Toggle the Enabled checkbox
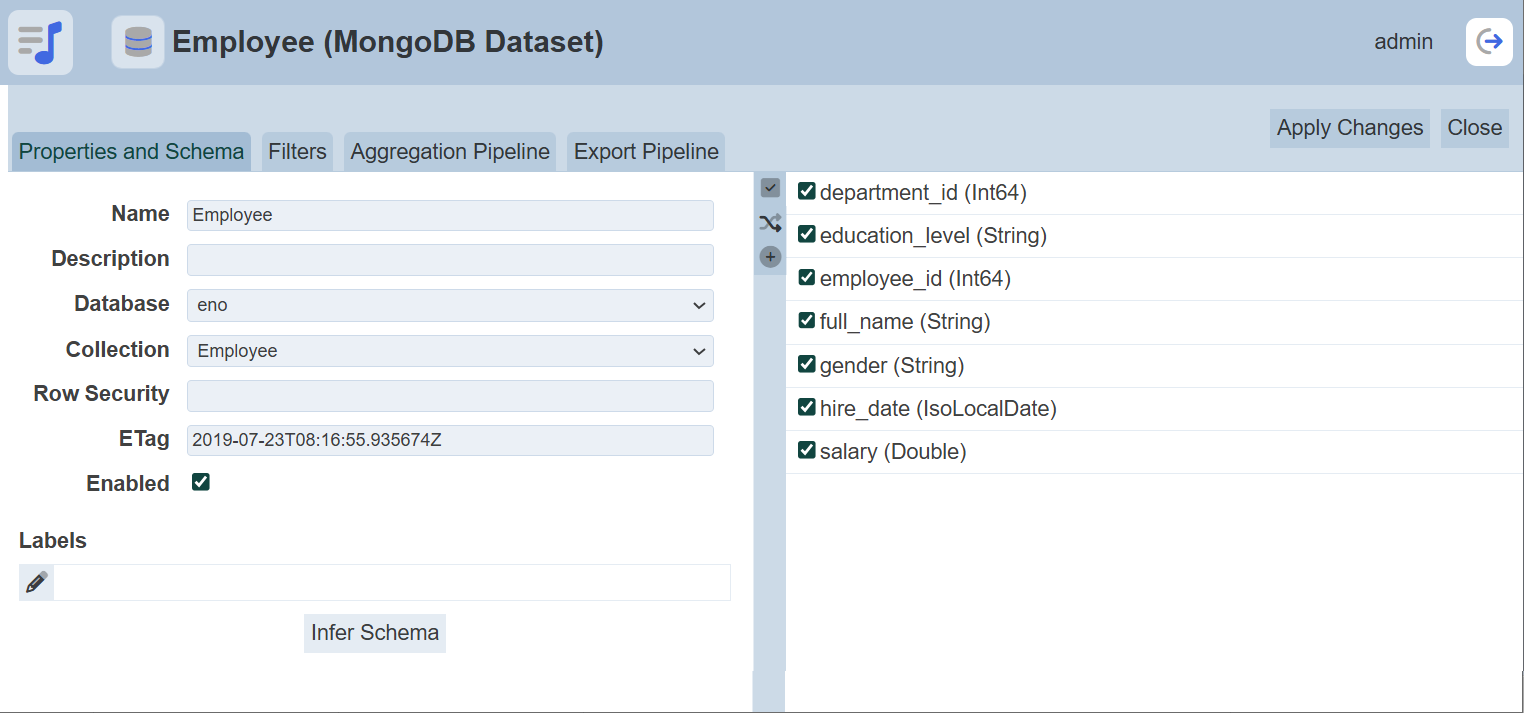 201,483
